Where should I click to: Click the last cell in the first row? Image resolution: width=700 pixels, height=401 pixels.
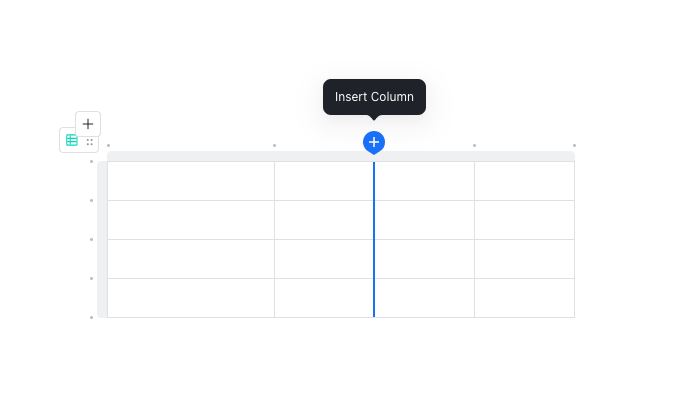524,181
